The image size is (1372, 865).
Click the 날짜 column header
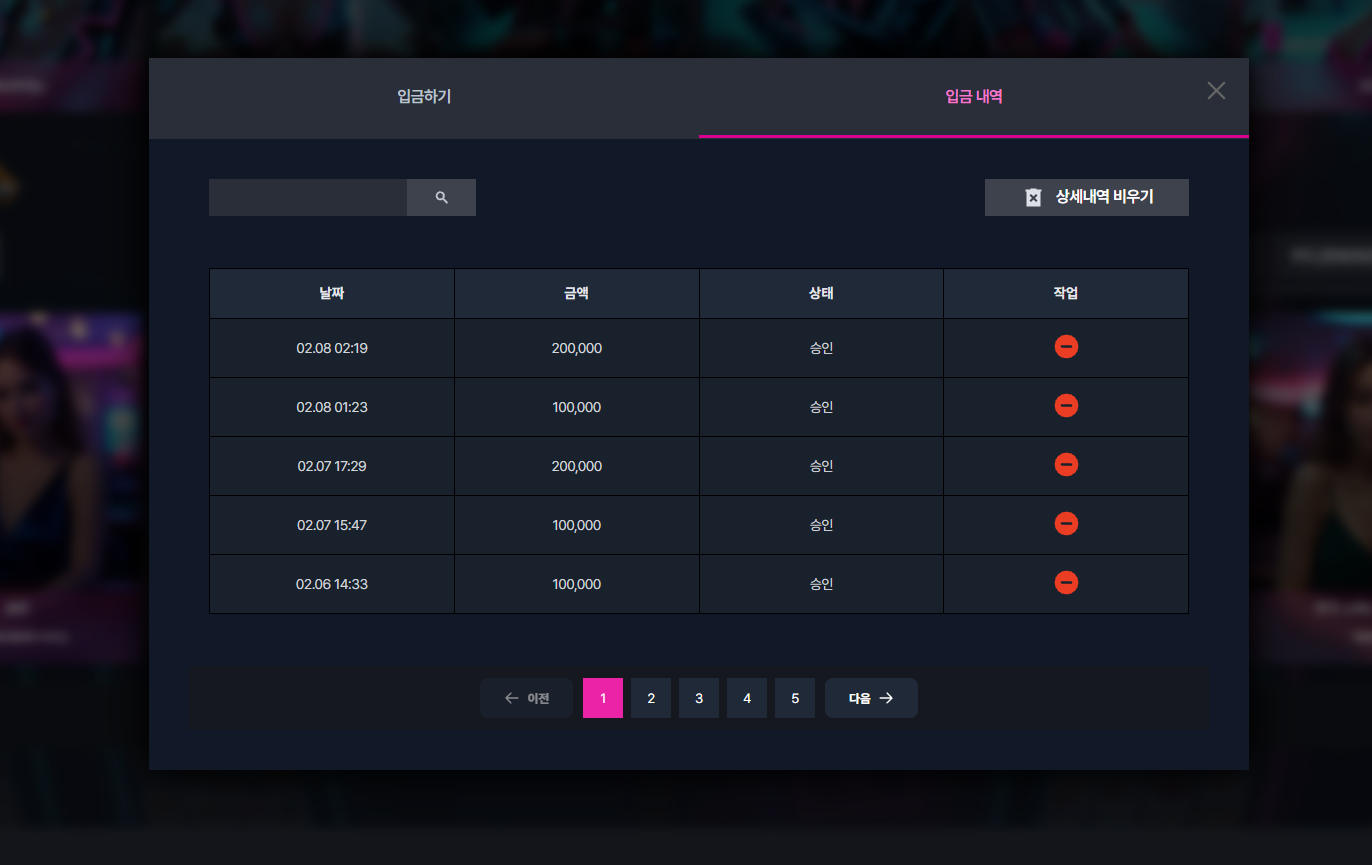(x=332, y=294)
